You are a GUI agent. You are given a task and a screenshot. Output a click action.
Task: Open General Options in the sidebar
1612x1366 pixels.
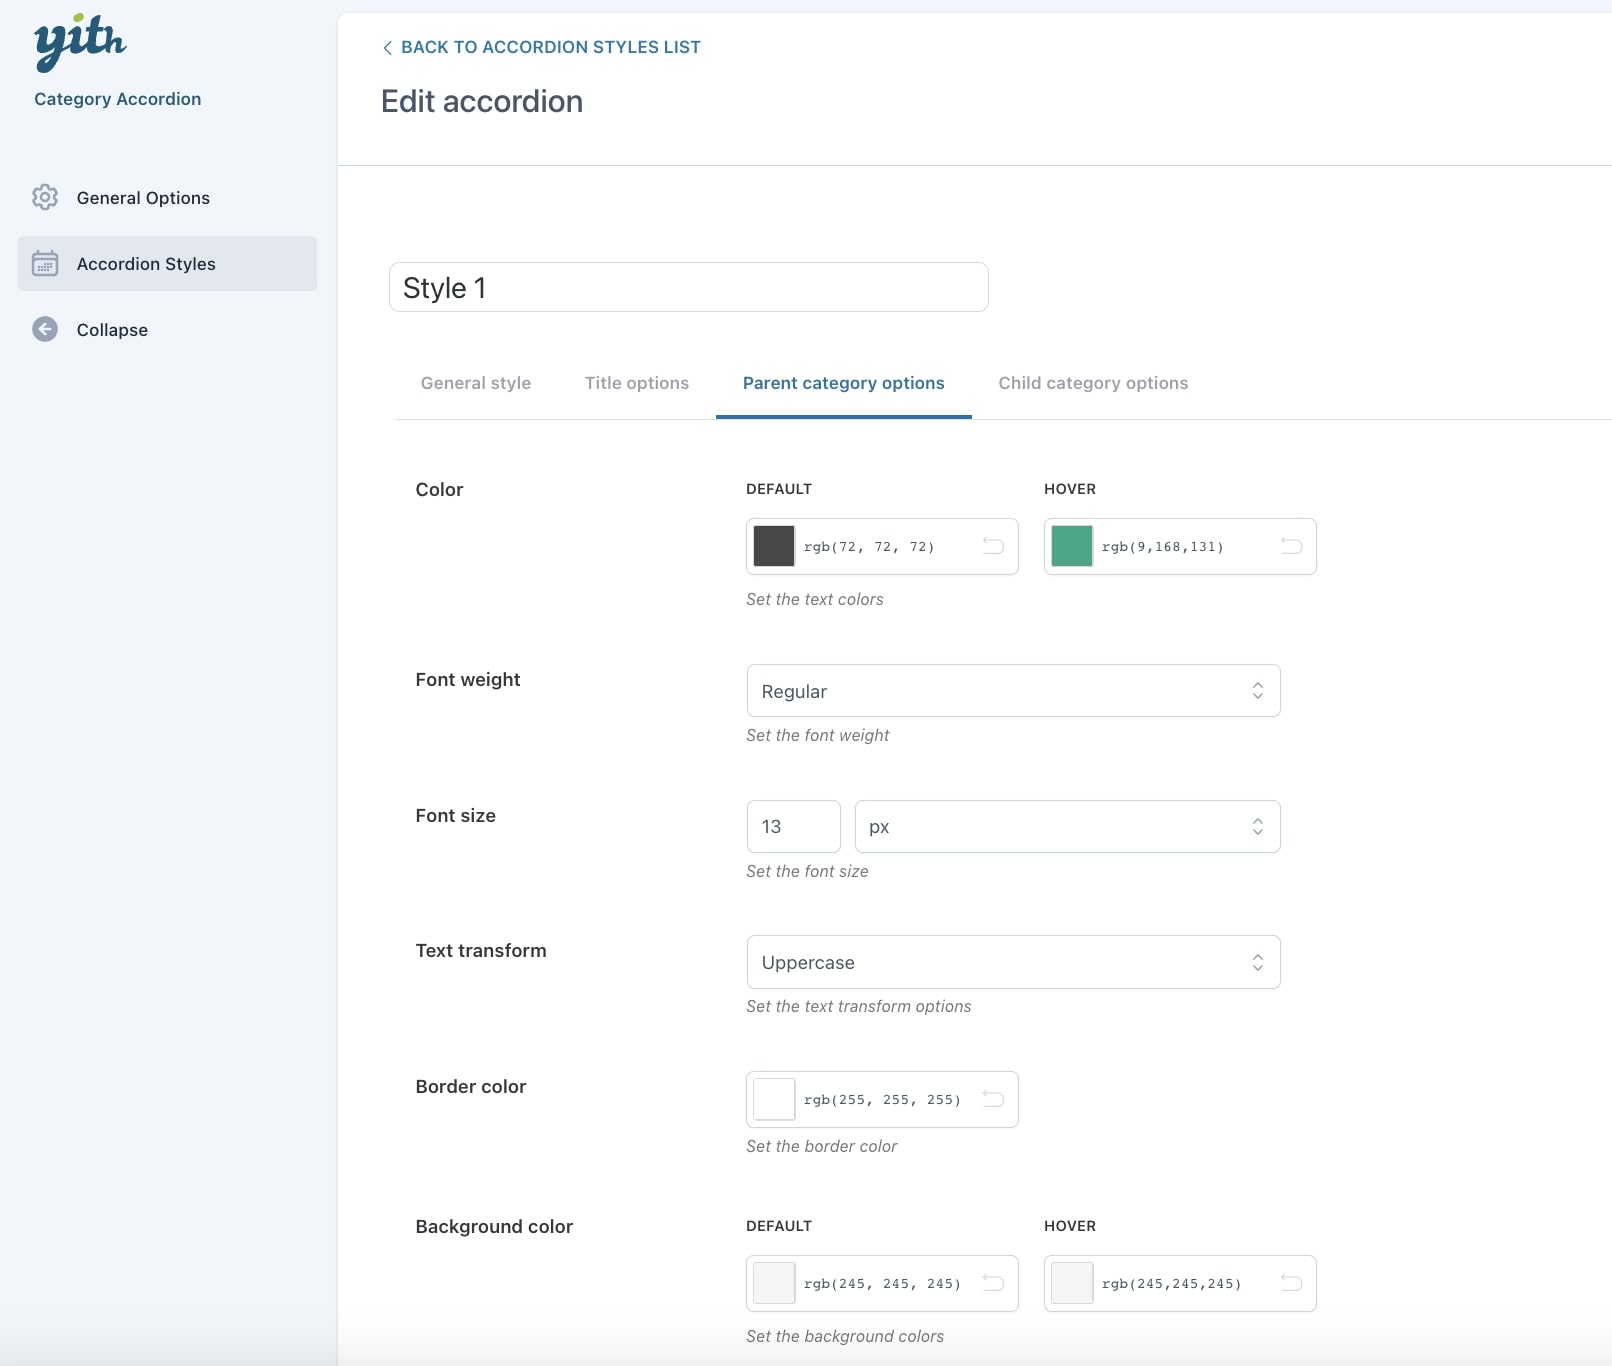point(143,198)
